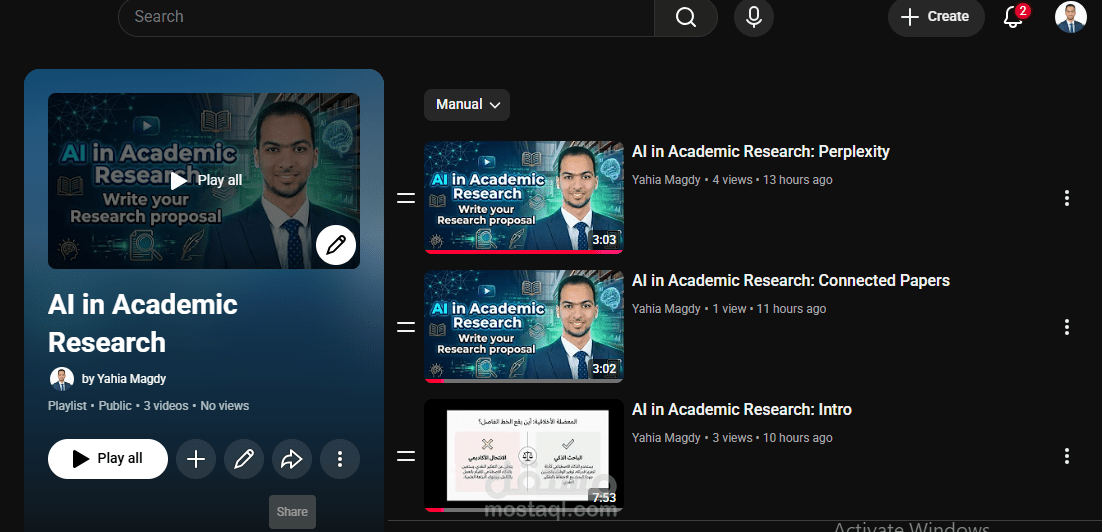This screenshot has width=1102, height=532.
Task: Click the playlist title 'AI in Academic Research'
Action: 143,323
